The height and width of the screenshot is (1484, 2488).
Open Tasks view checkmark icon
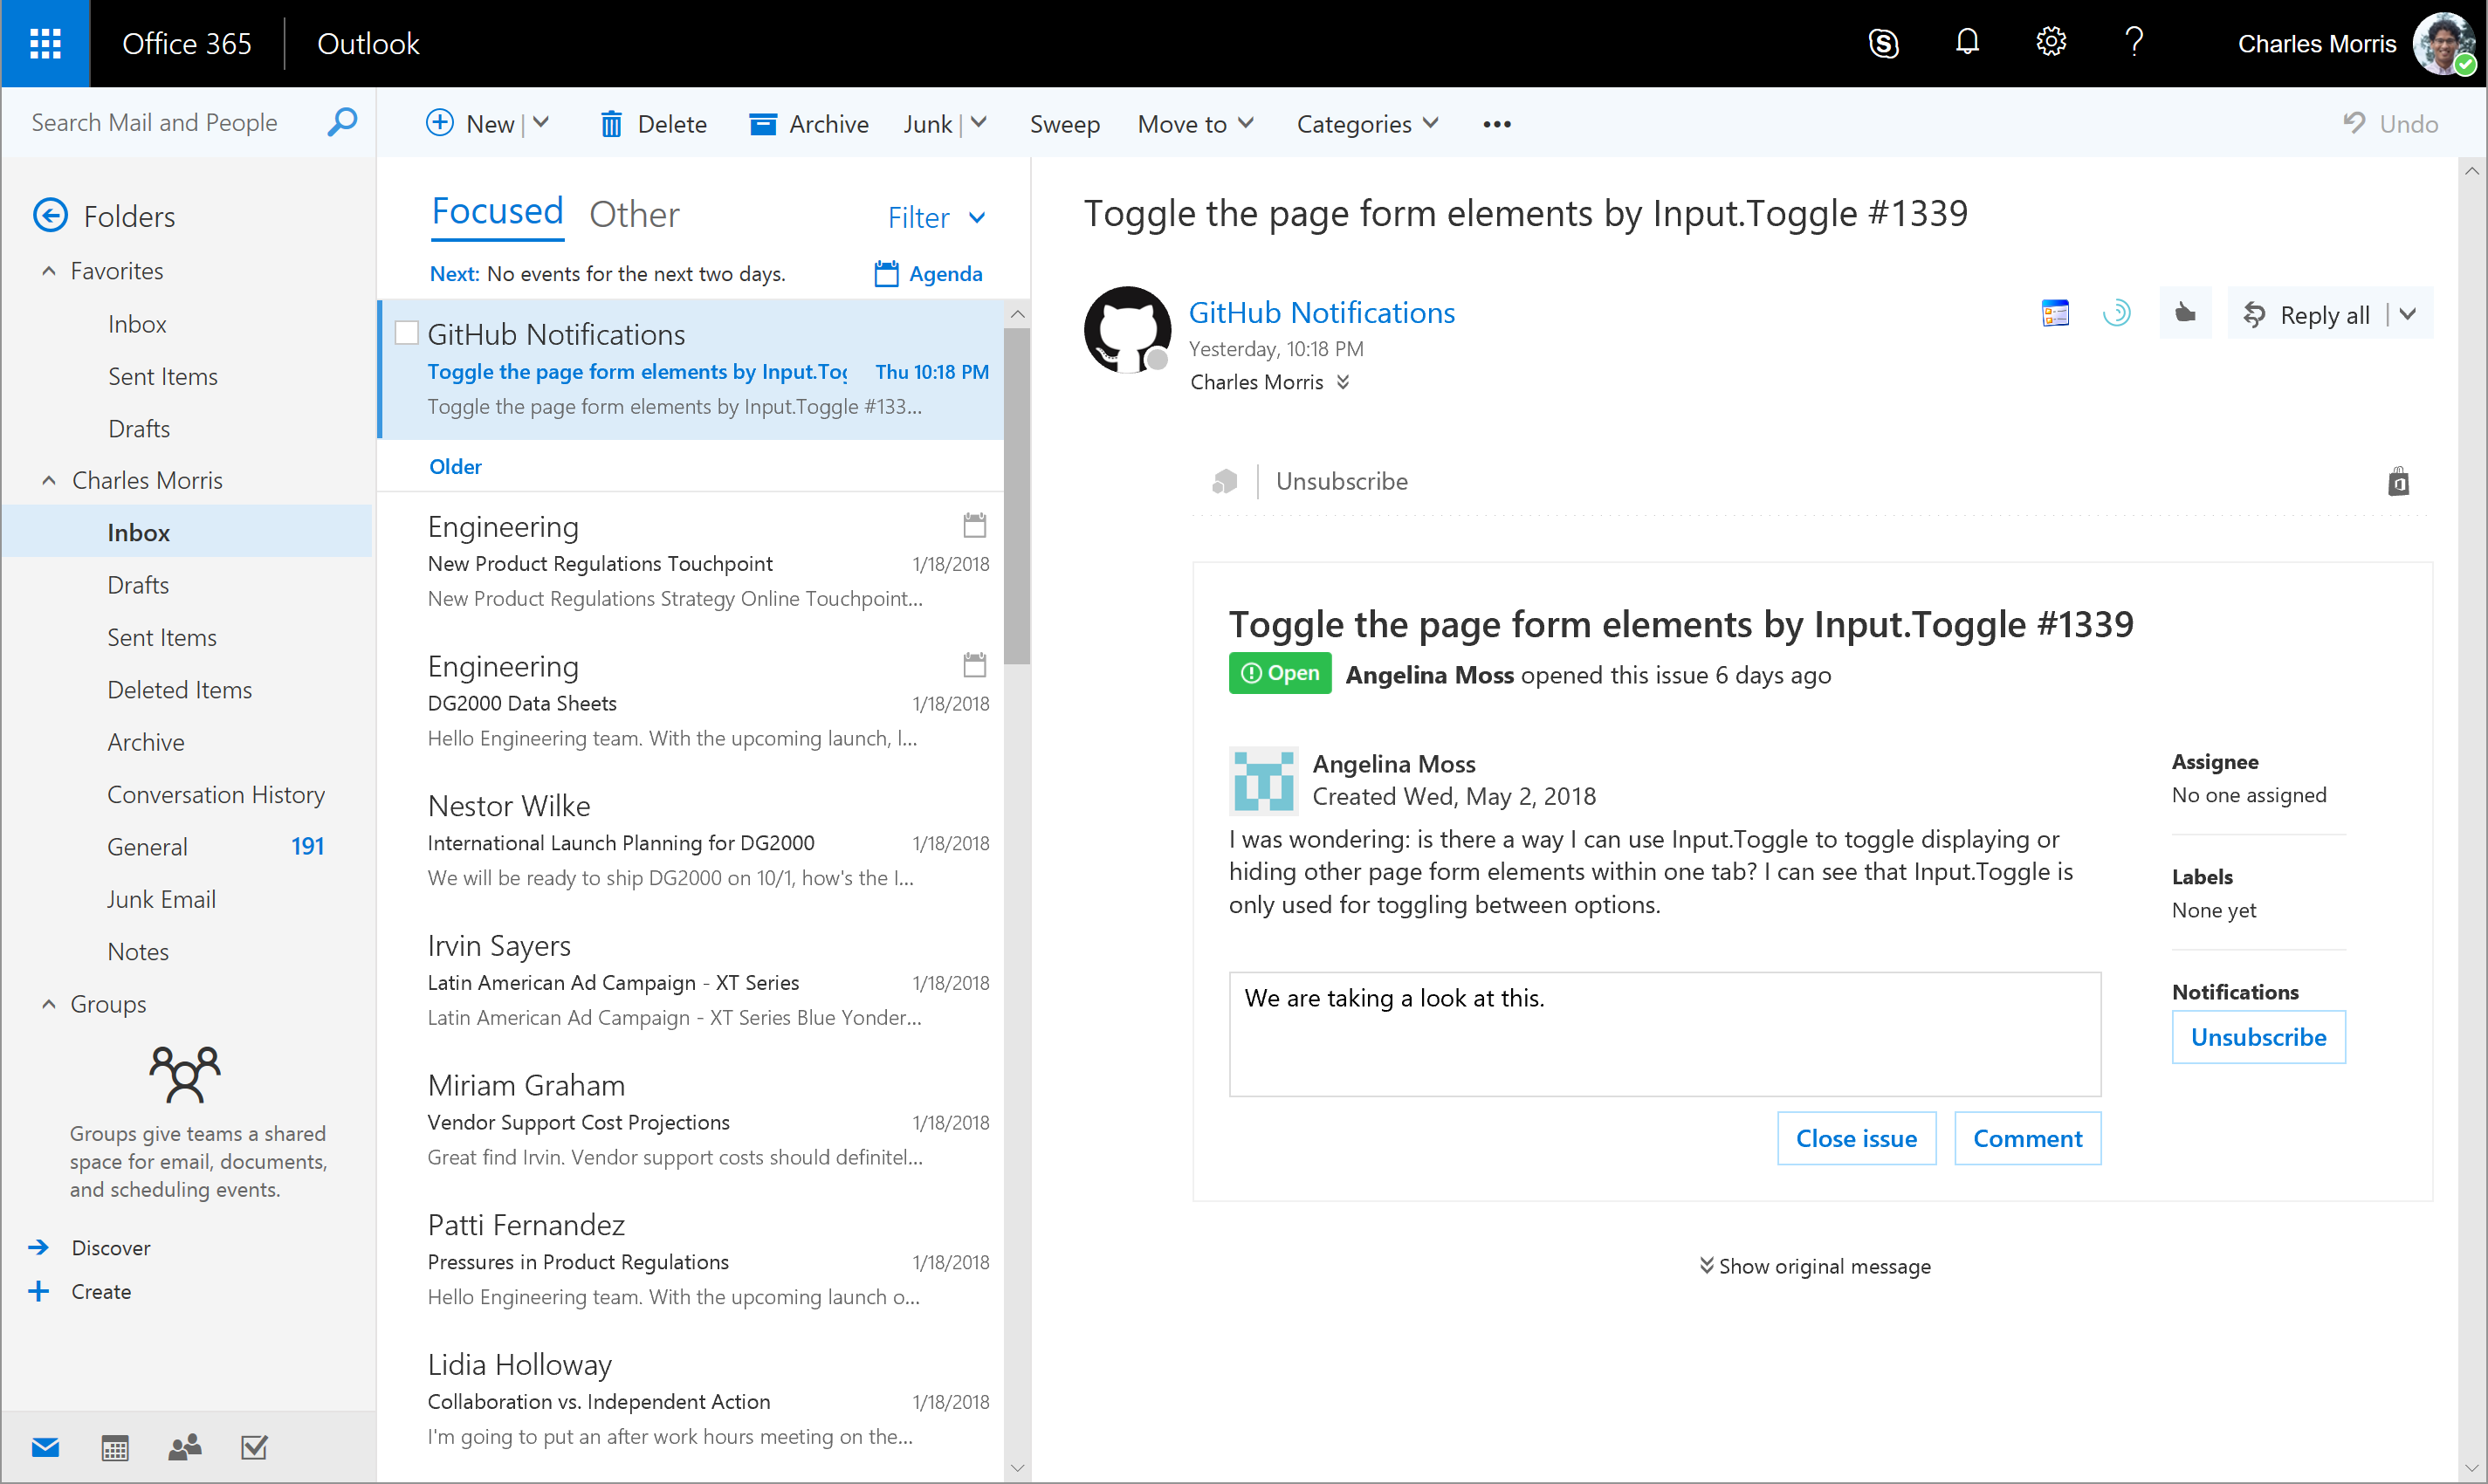coord(254,1446)
